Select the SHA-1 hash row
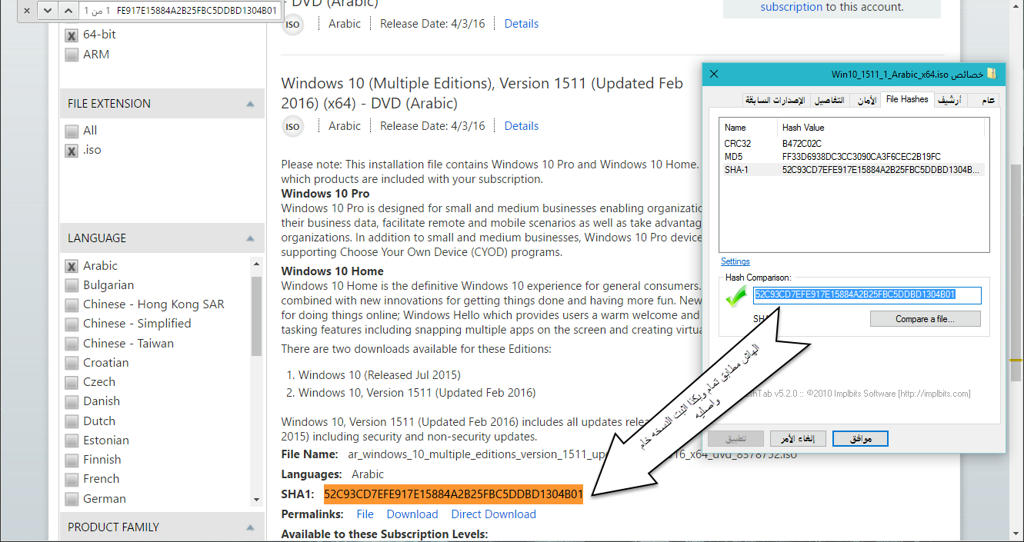Image resolution: width=1024 pixels, height=542 pixels. (x=854, y=170)
